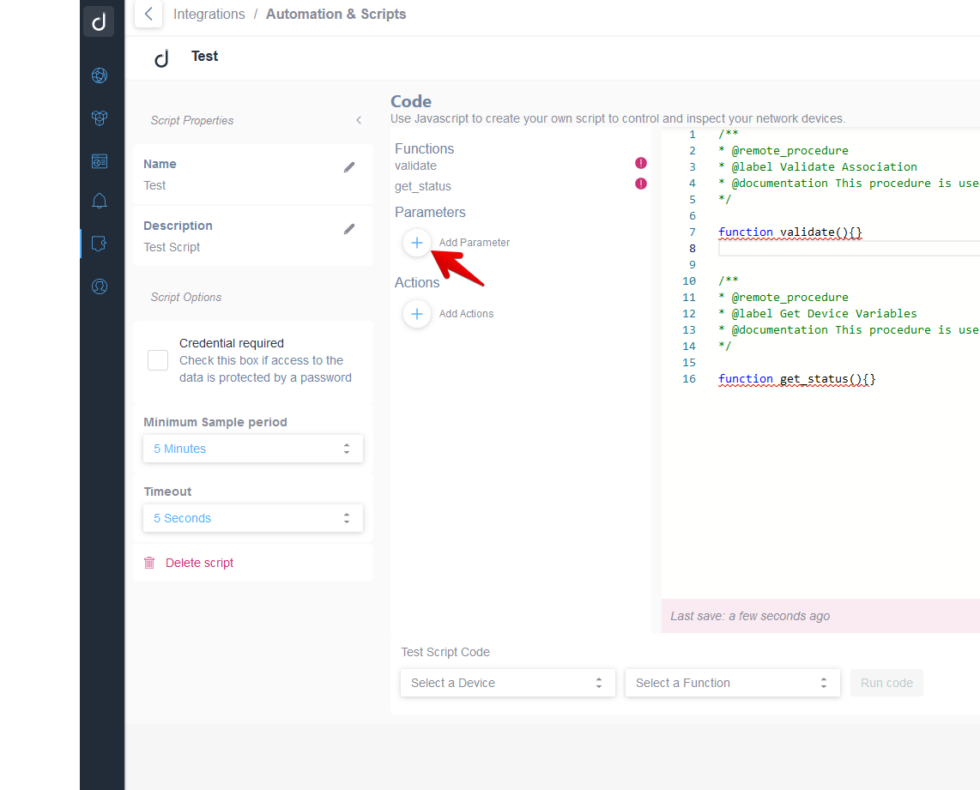
Task: Select the active scripts sidebar icon
Action: (99, 243)
